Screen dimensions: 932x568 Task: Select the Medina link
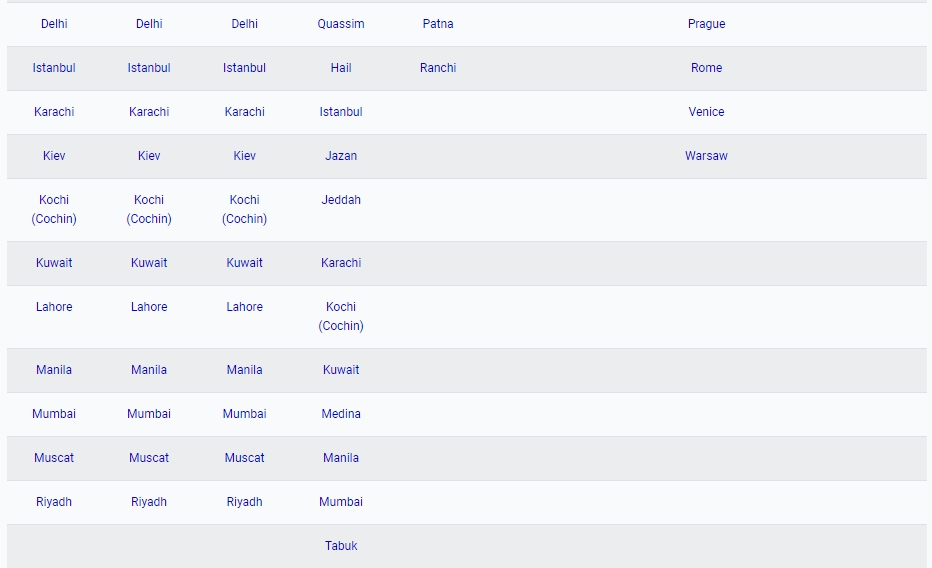341,414
